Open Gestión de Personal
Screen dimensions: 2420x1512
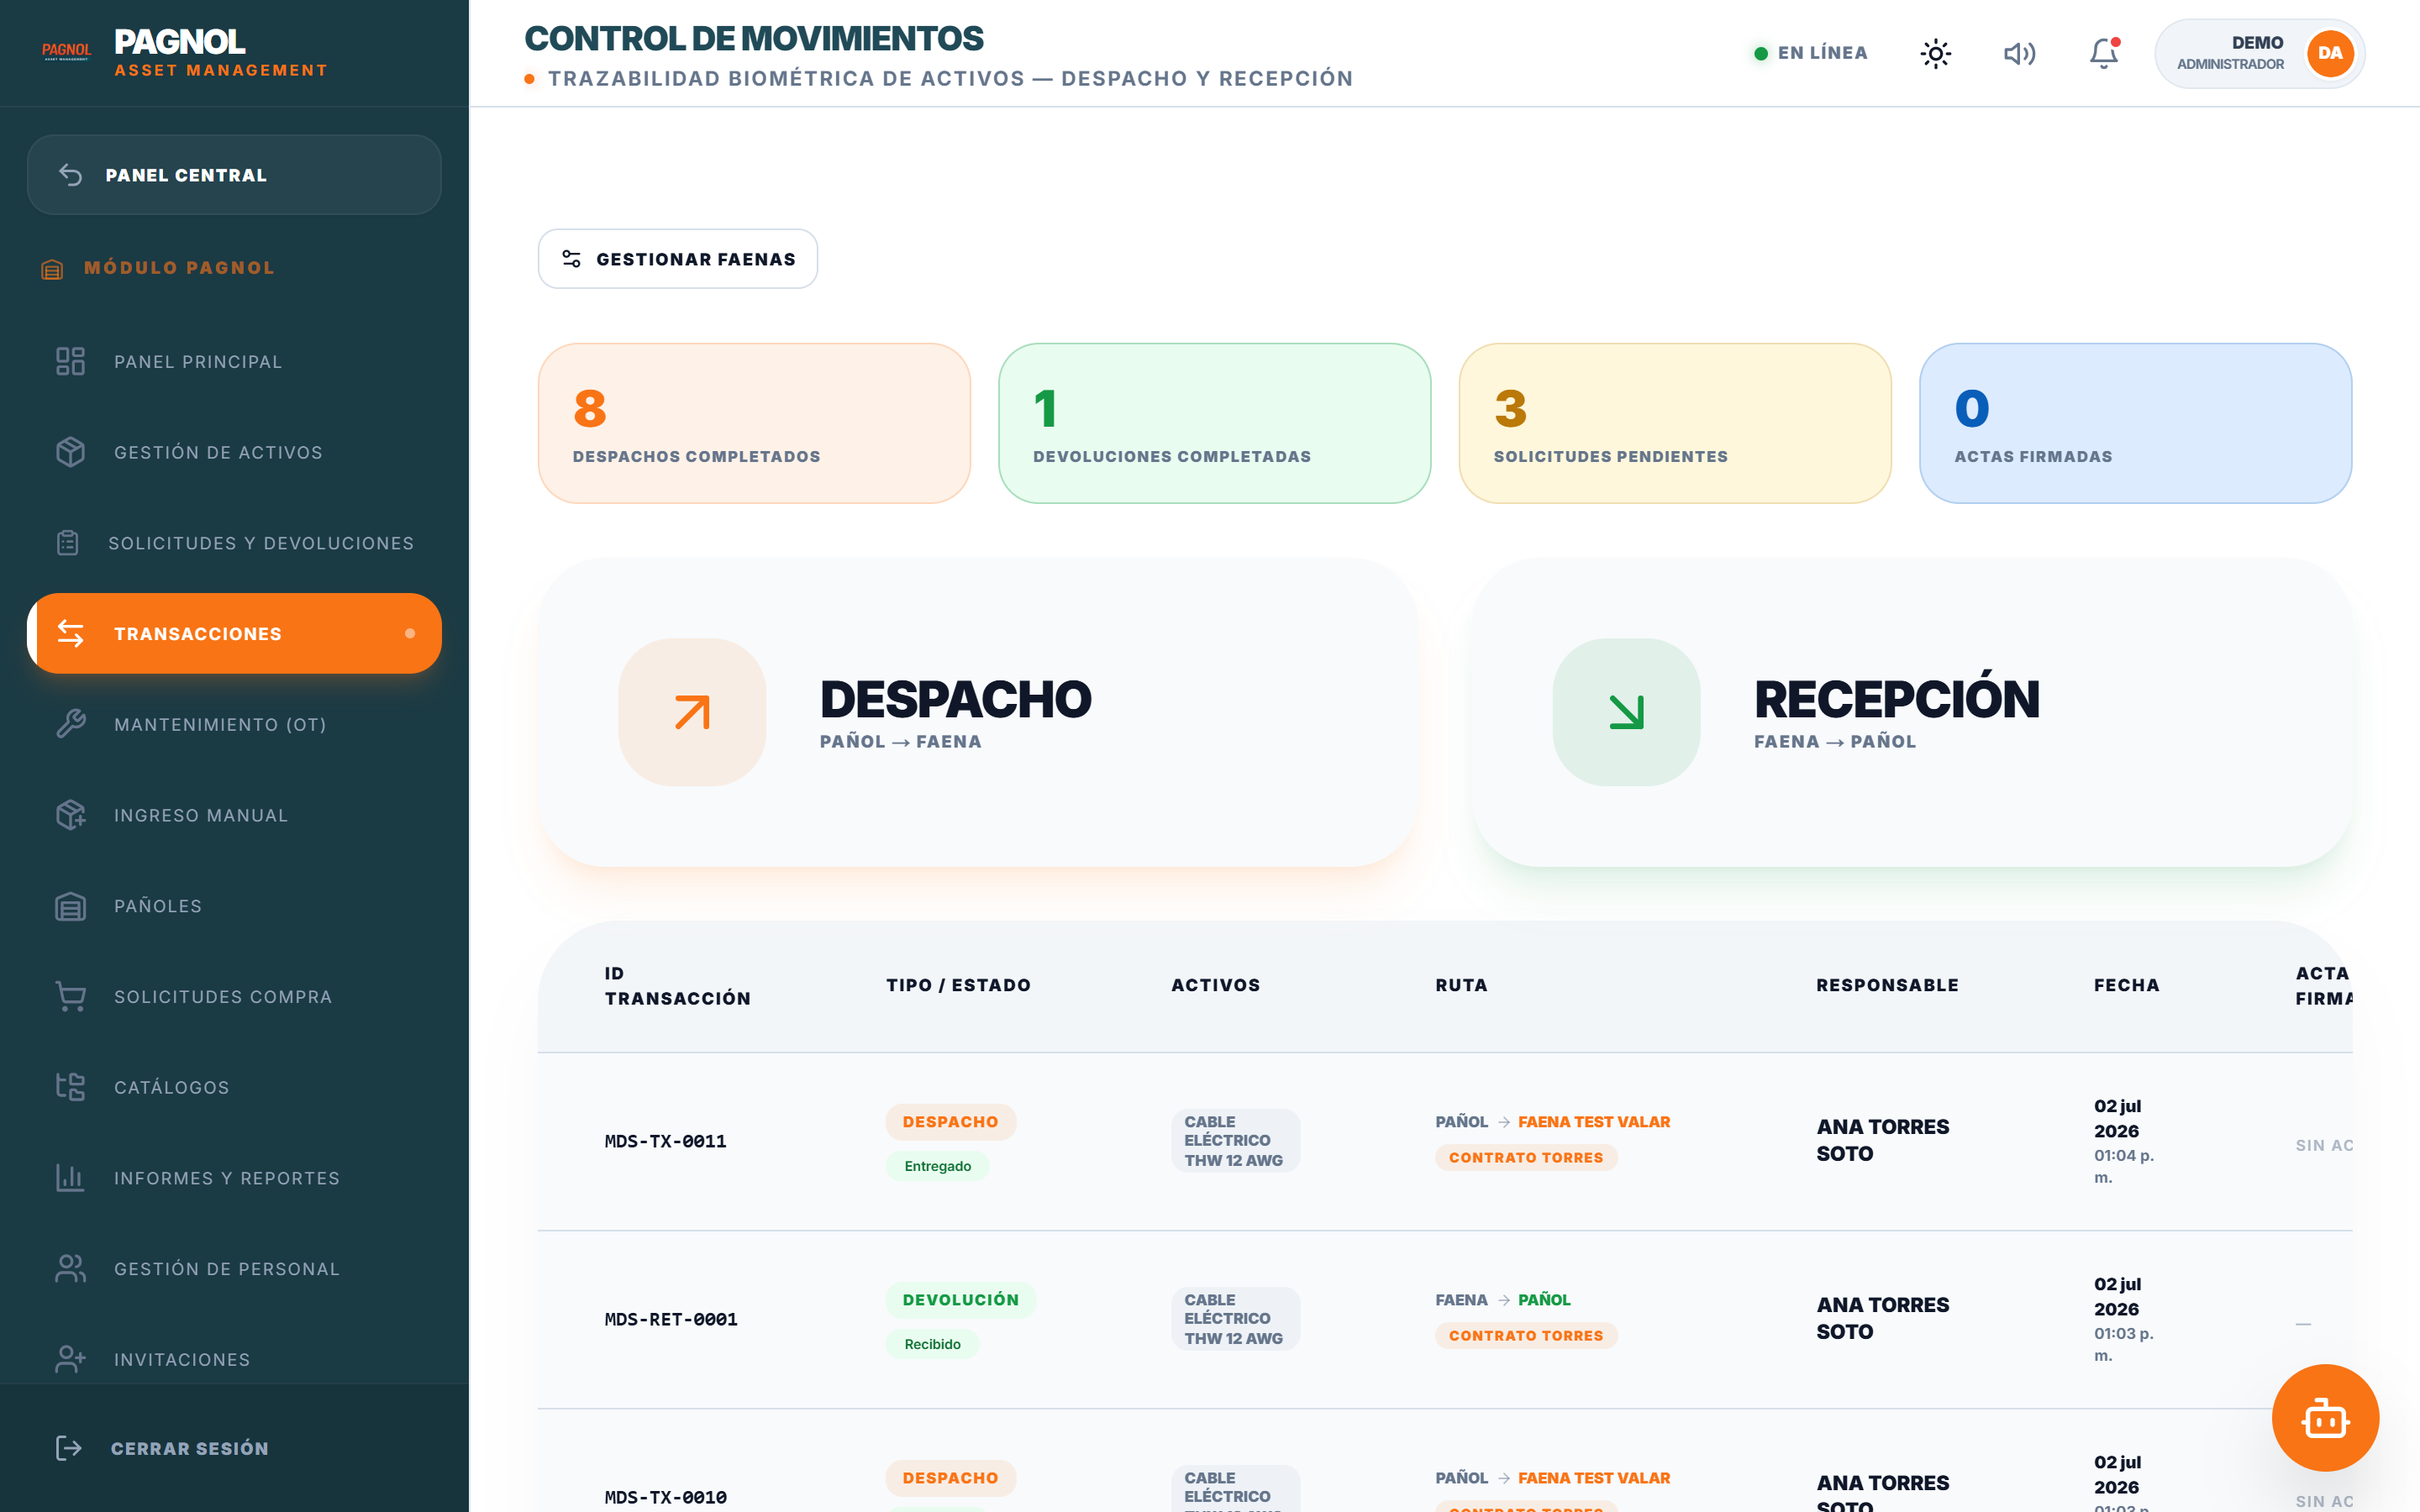(x=234, y=1269)
